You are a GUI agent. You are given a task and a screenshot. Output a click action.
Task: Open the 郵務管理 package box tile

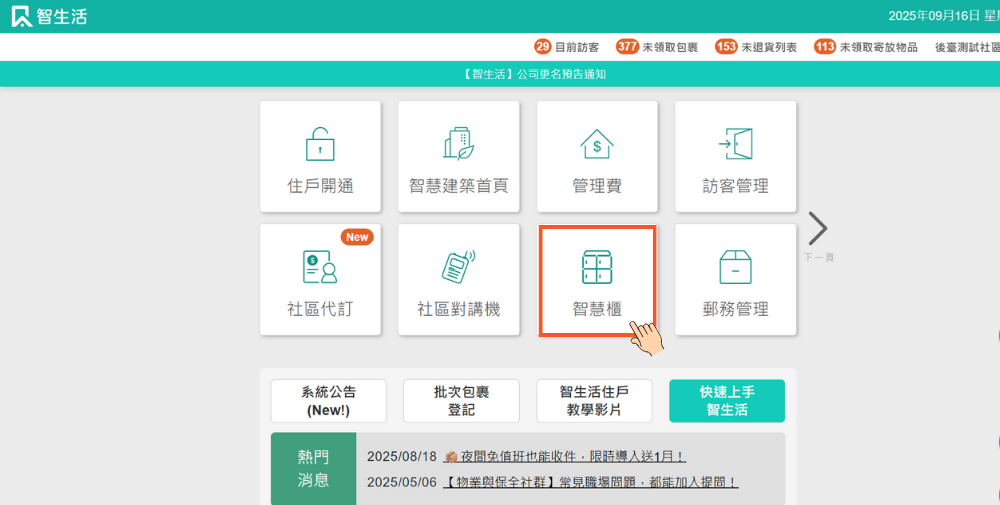735,280
